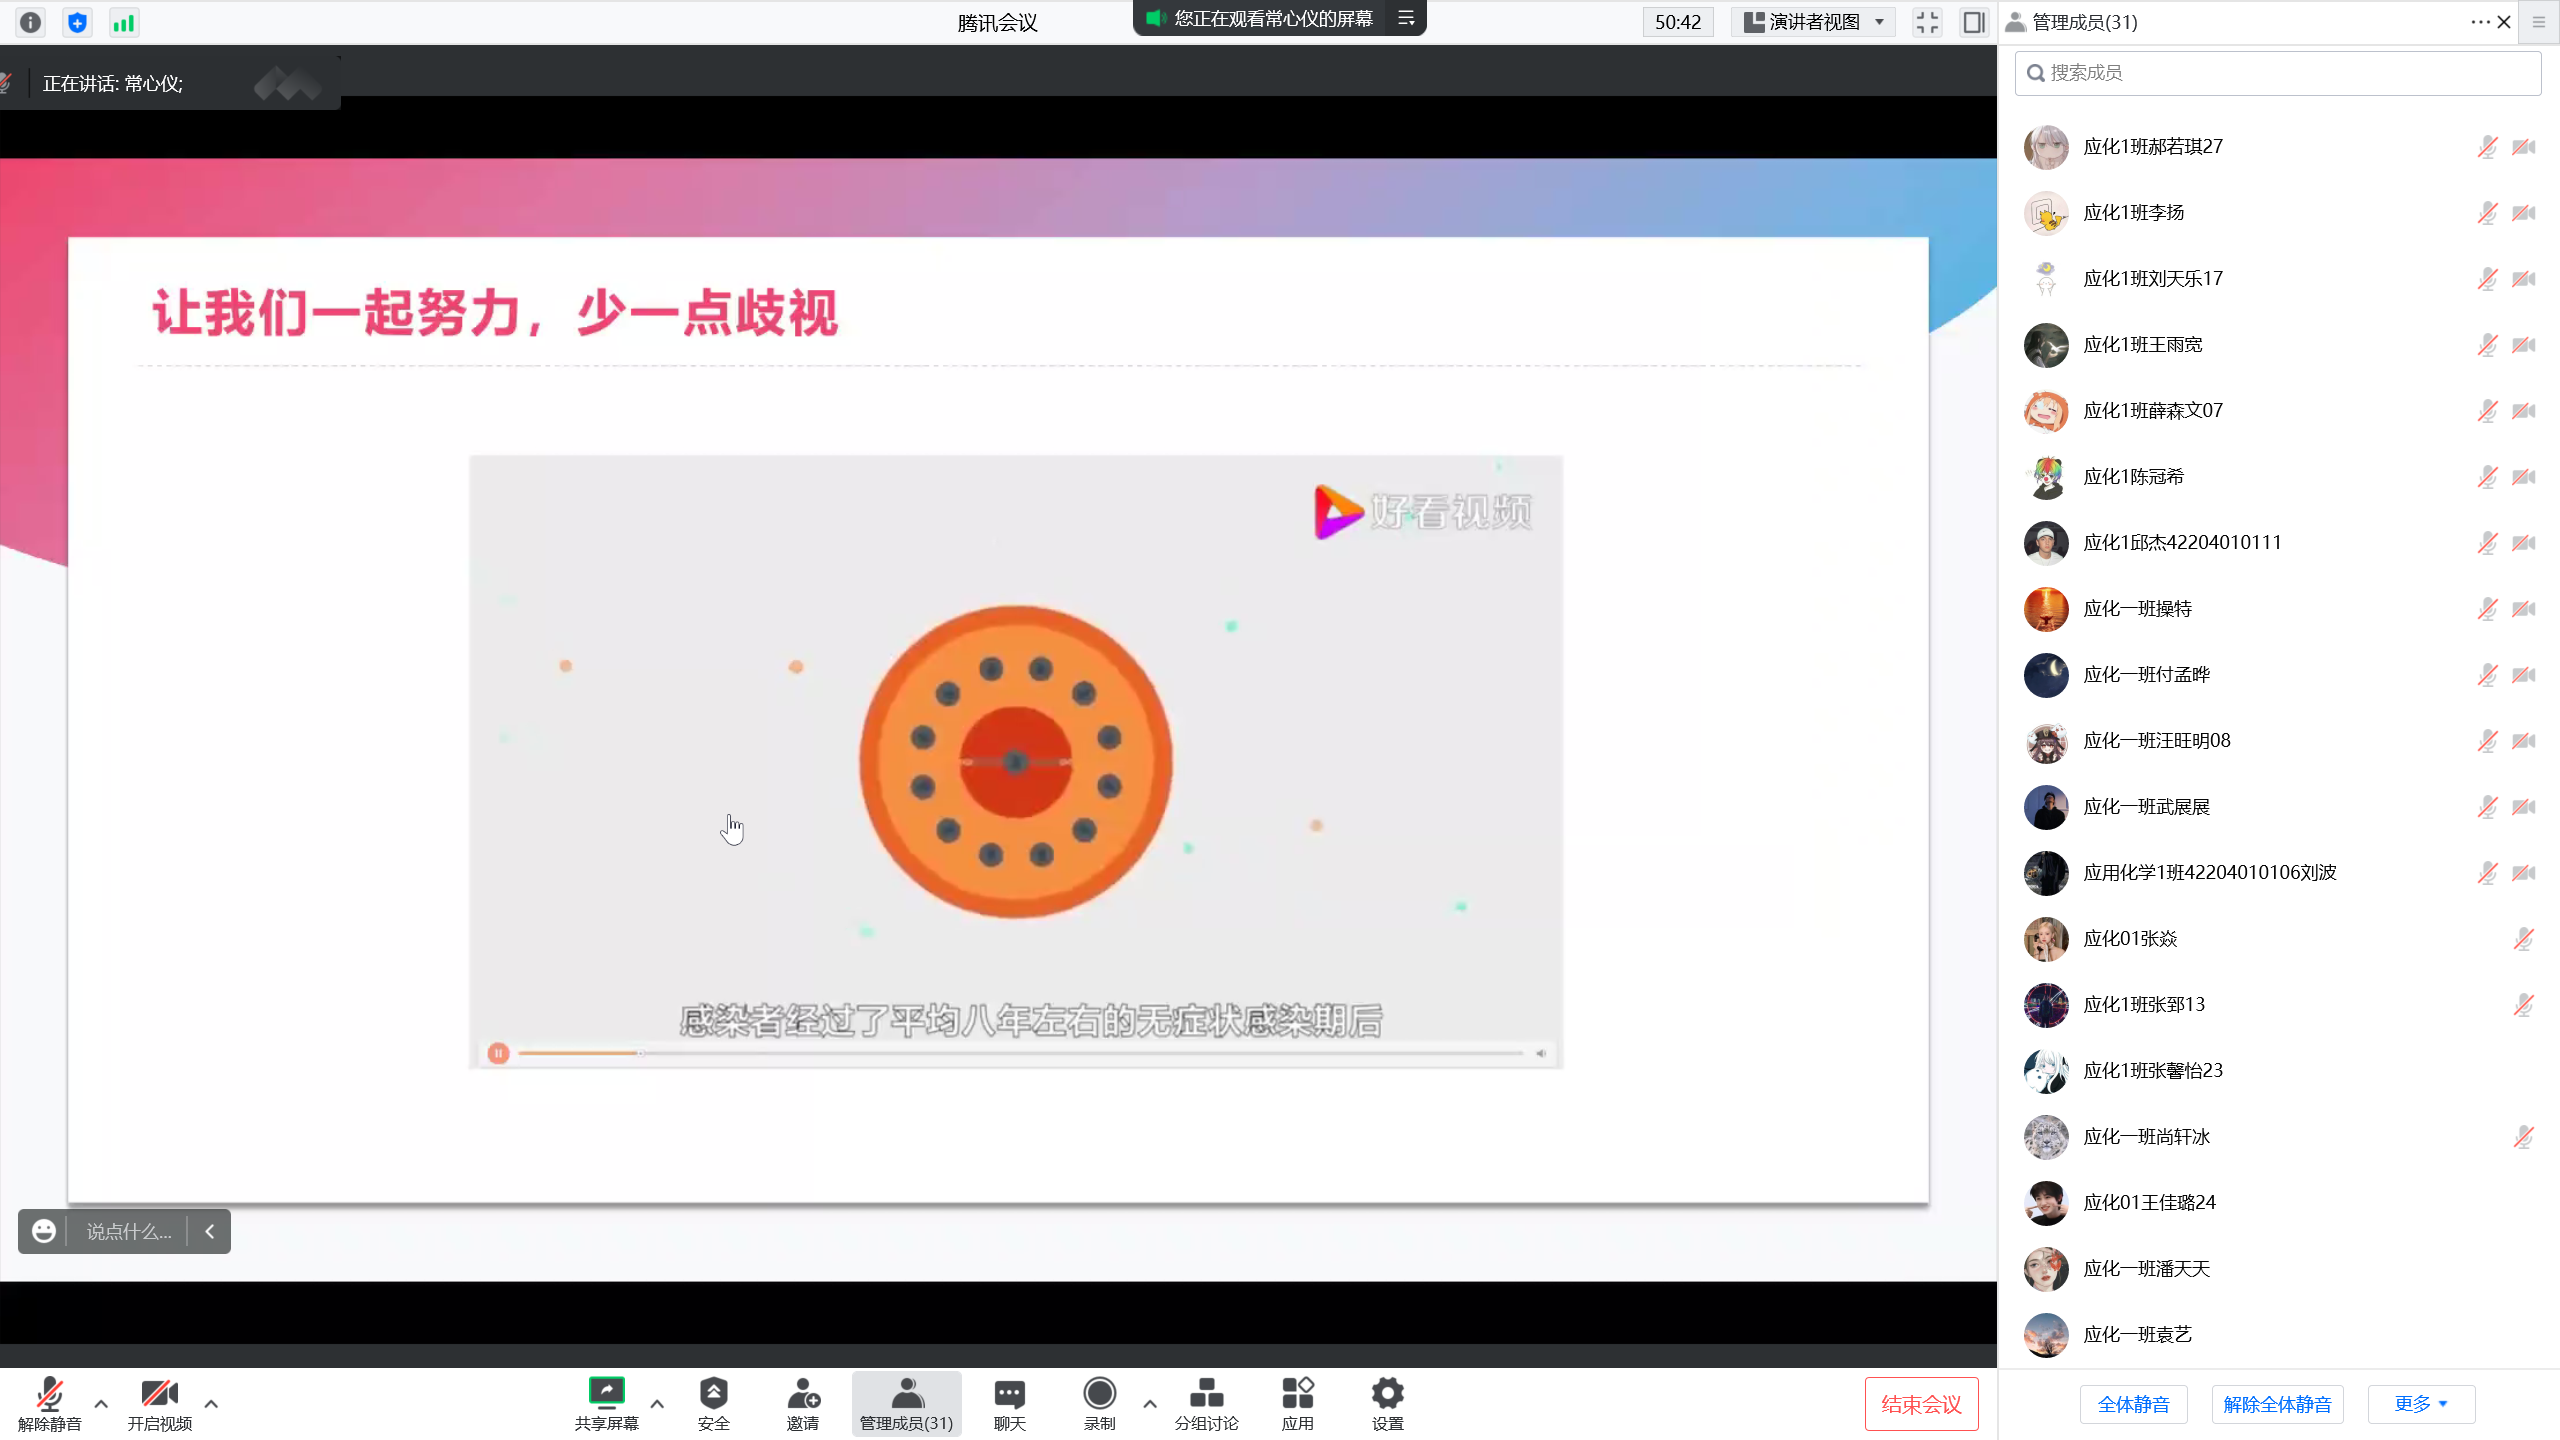Open Breakout Discussion (分组讨论) icon
2560x1440 pixels.
(1206, 1393)
